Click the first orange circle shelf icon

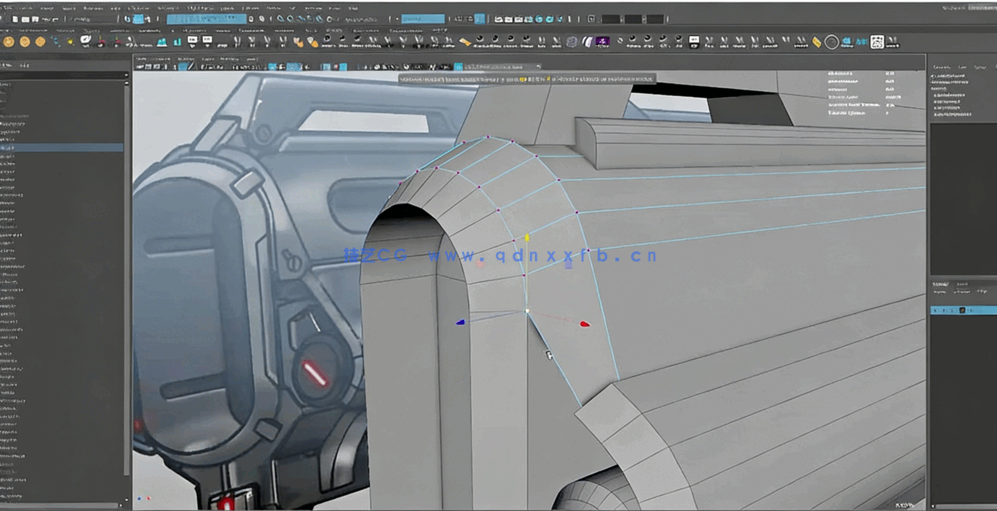9,42
